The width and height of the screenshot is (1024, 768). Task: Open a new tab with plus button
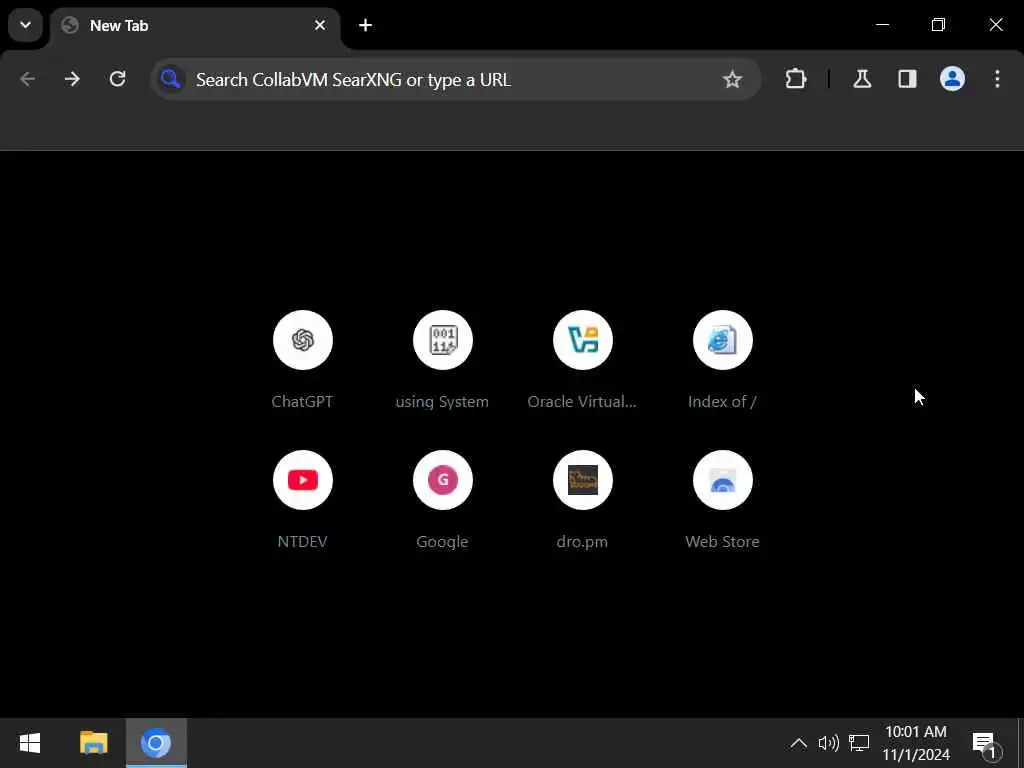click(365, 25)
